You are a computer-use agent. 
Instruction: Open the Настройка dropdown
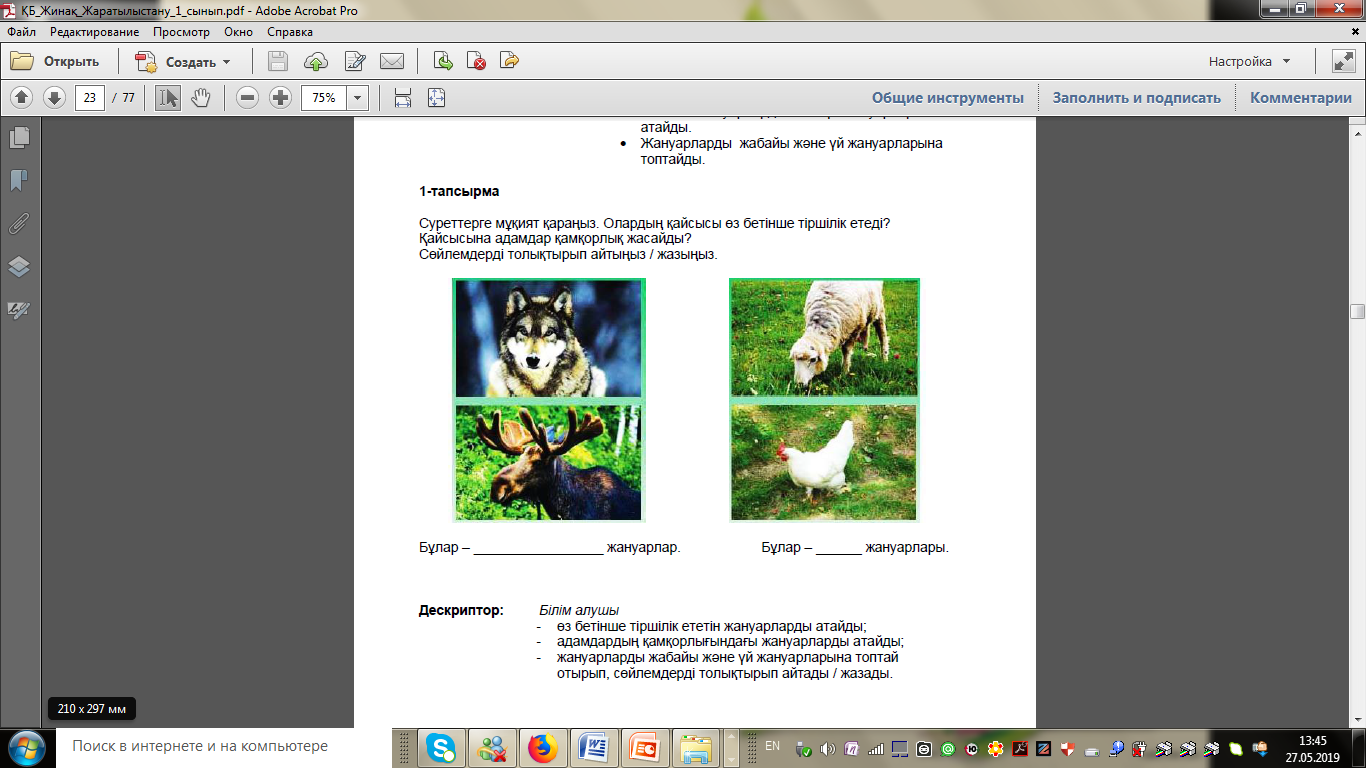(1250, 61)
